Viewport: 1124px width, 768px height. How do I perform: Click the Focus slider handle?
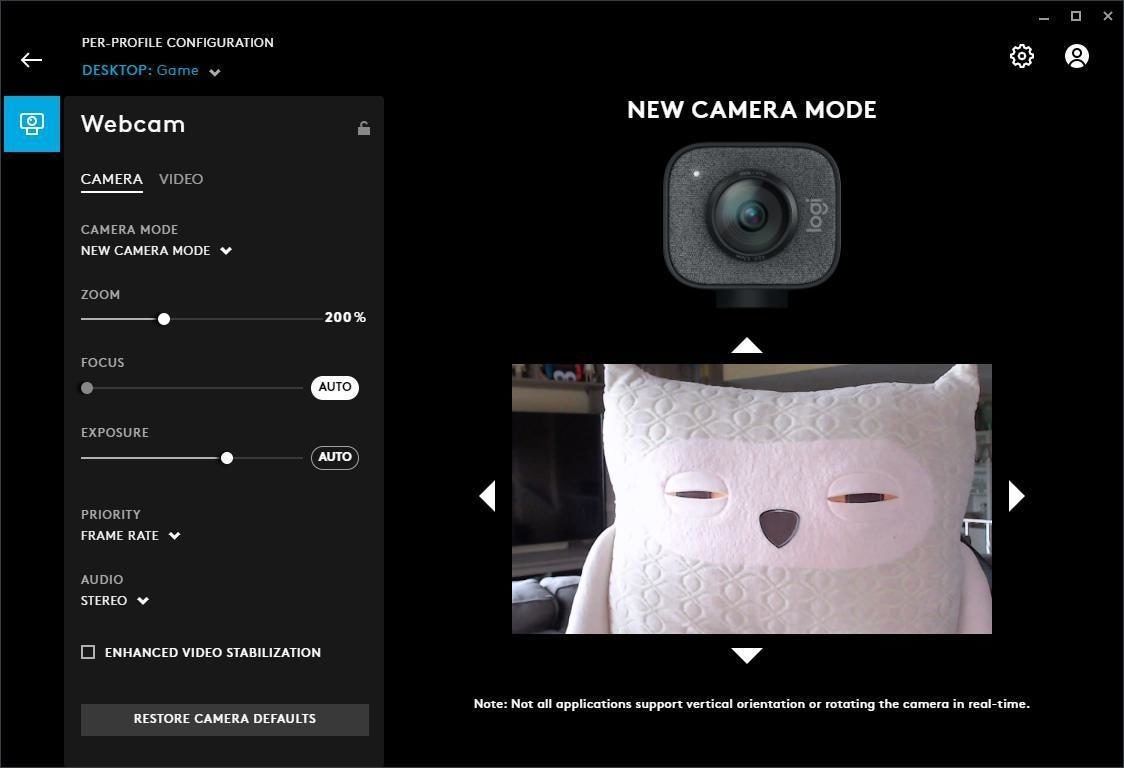[x=87, y=388]
